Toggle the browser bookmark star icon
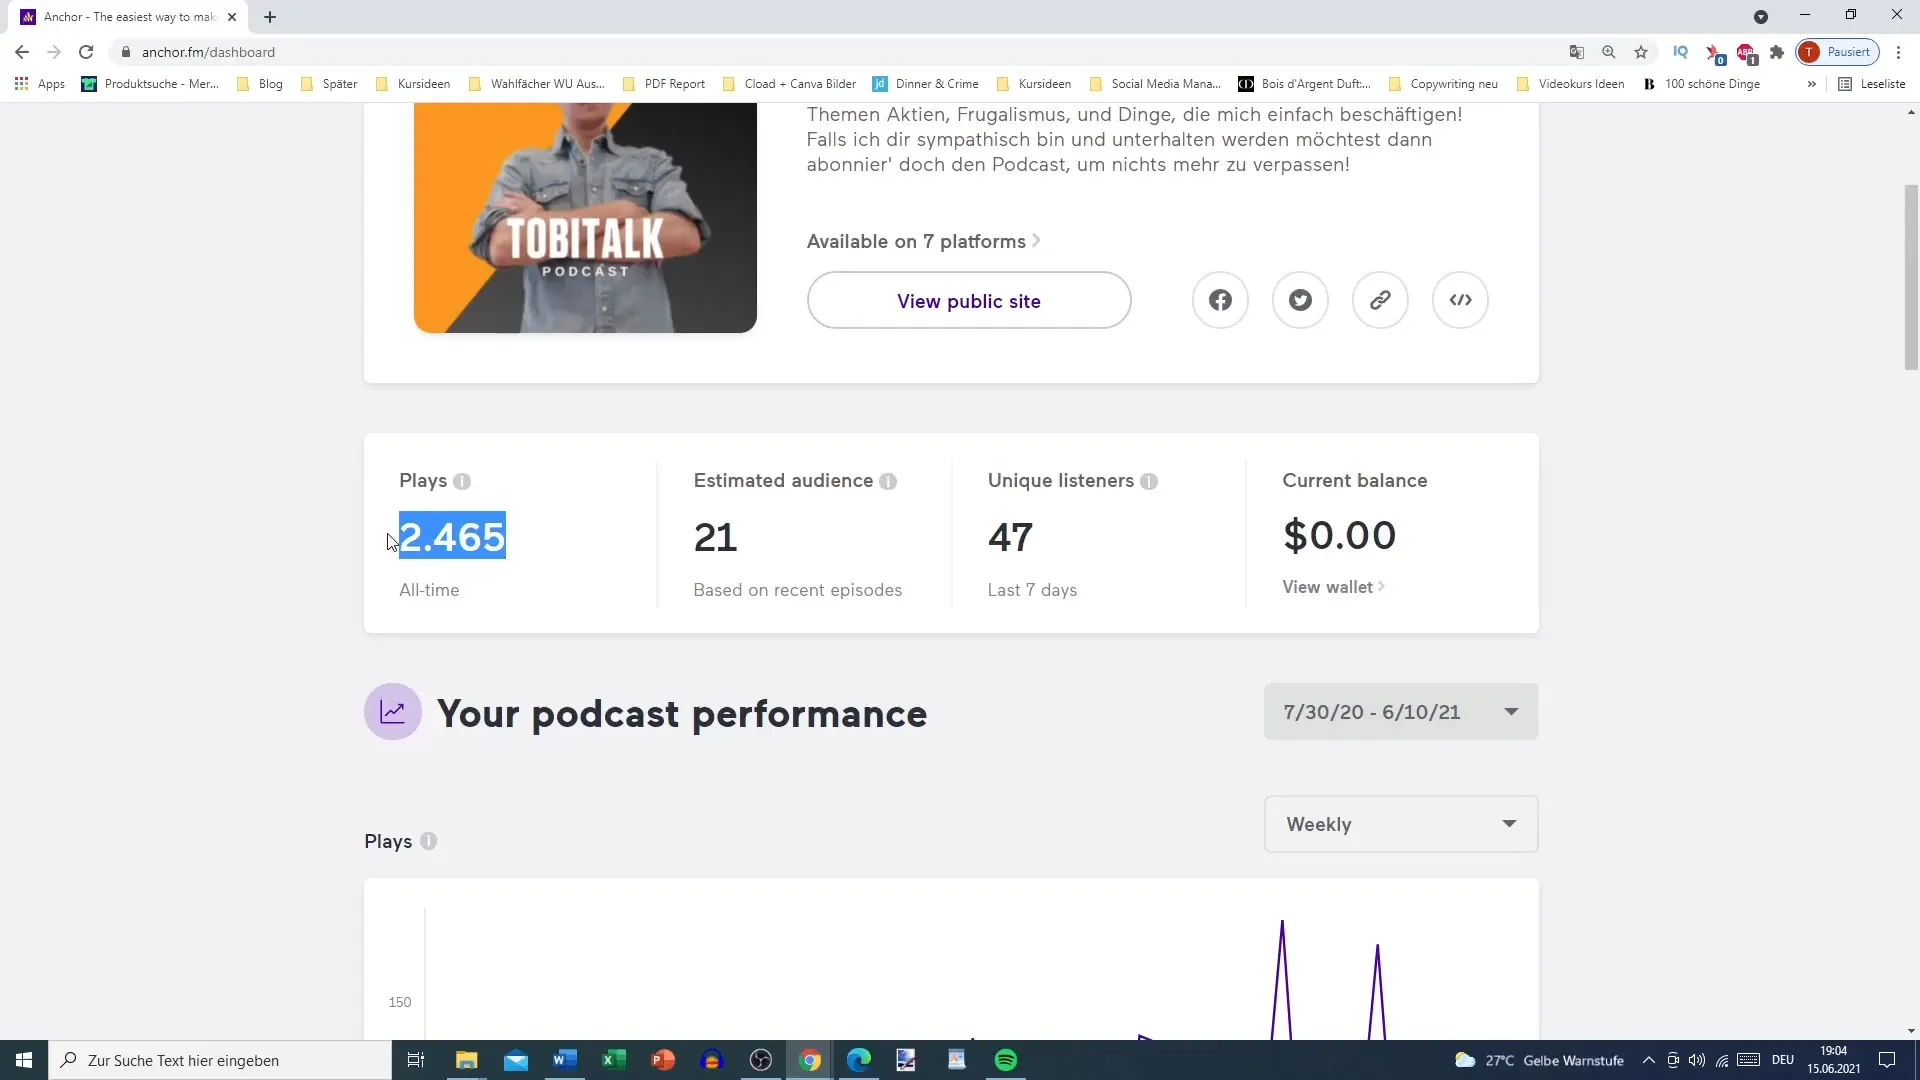The width and height of the screenshot is (1920, 1080). tap(1640, 51)
